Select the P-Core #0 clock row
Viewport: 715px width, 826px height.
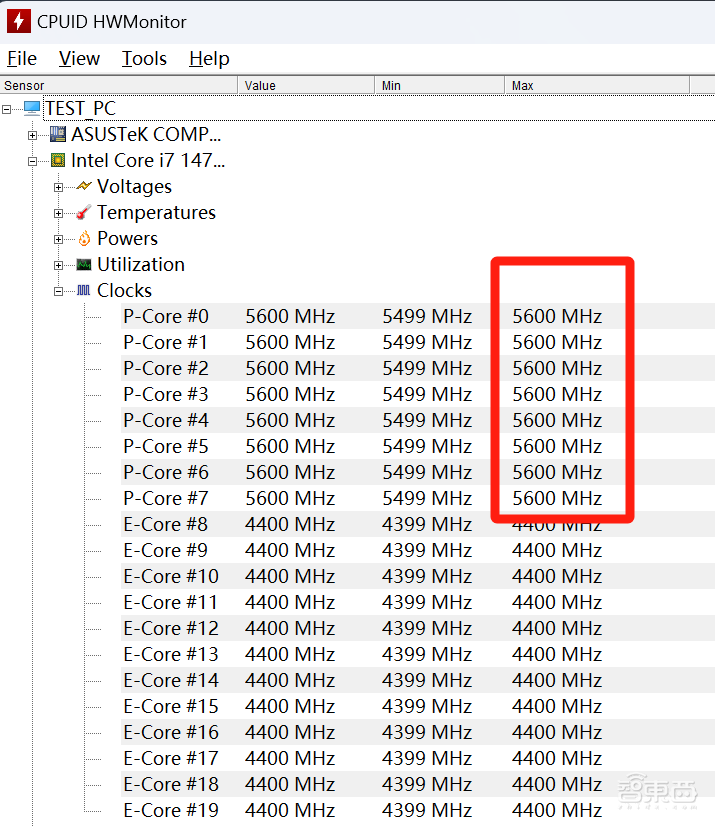click(166, 317)
